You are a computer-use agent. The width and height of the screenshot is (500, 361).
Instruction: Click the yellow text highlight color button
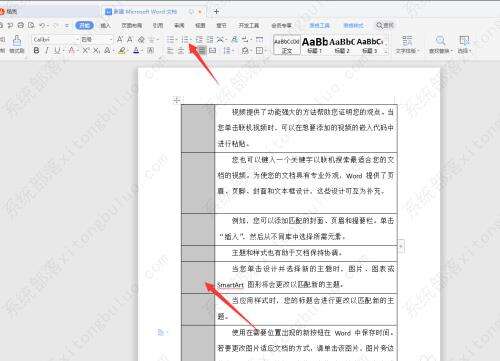[x=122, y=50]
